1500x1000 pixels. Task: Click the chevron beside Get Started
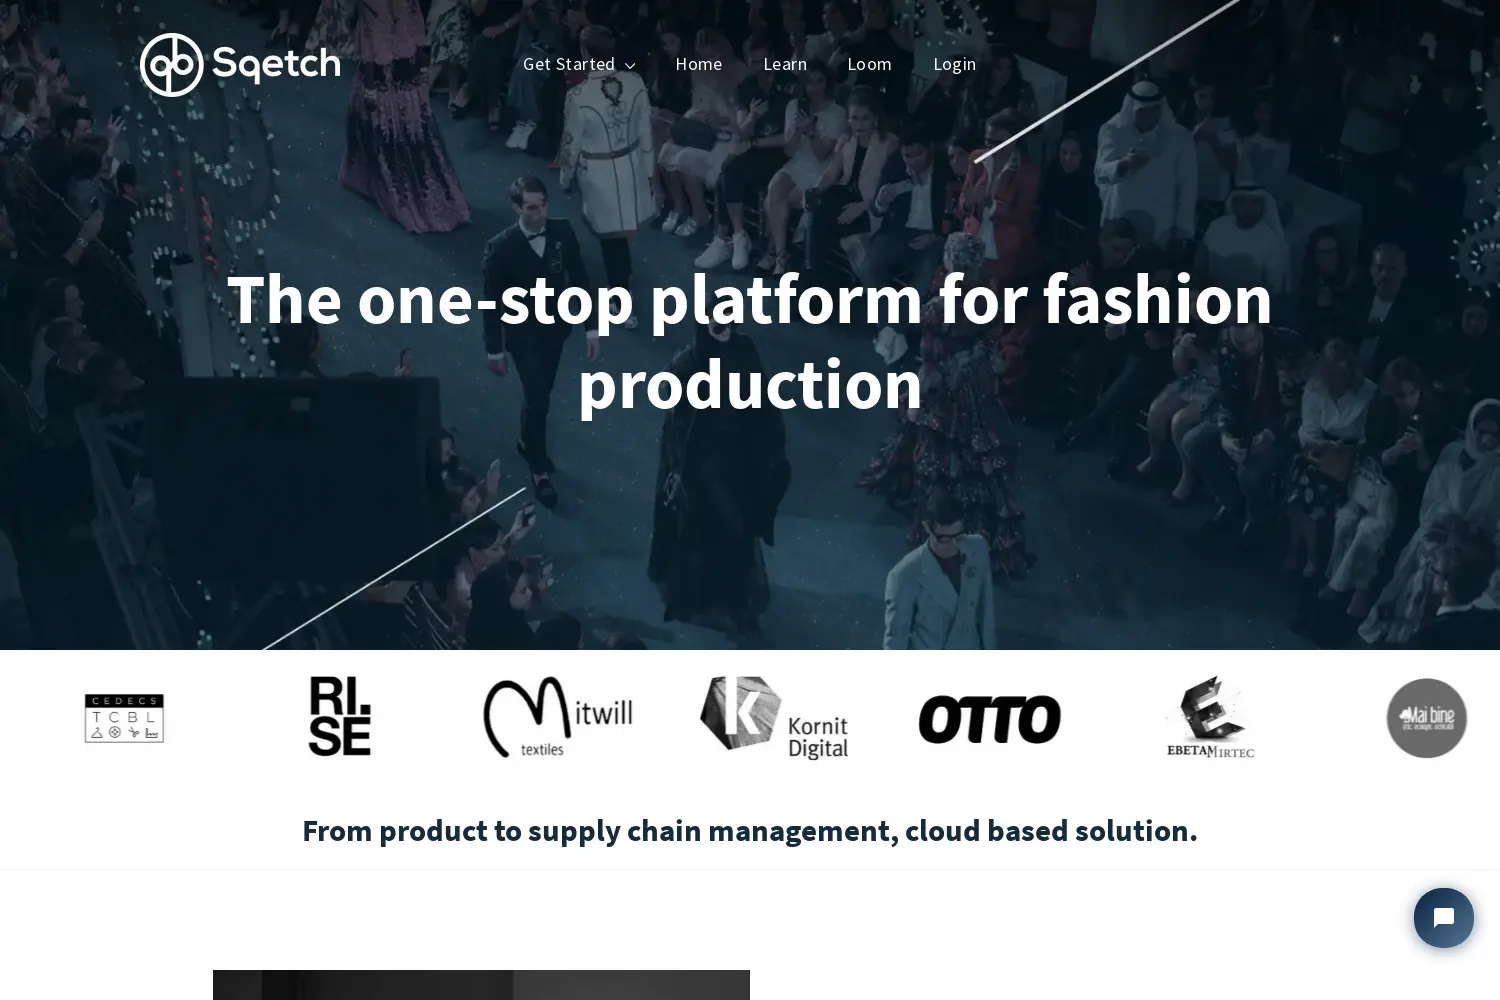[x=630, y=66]
